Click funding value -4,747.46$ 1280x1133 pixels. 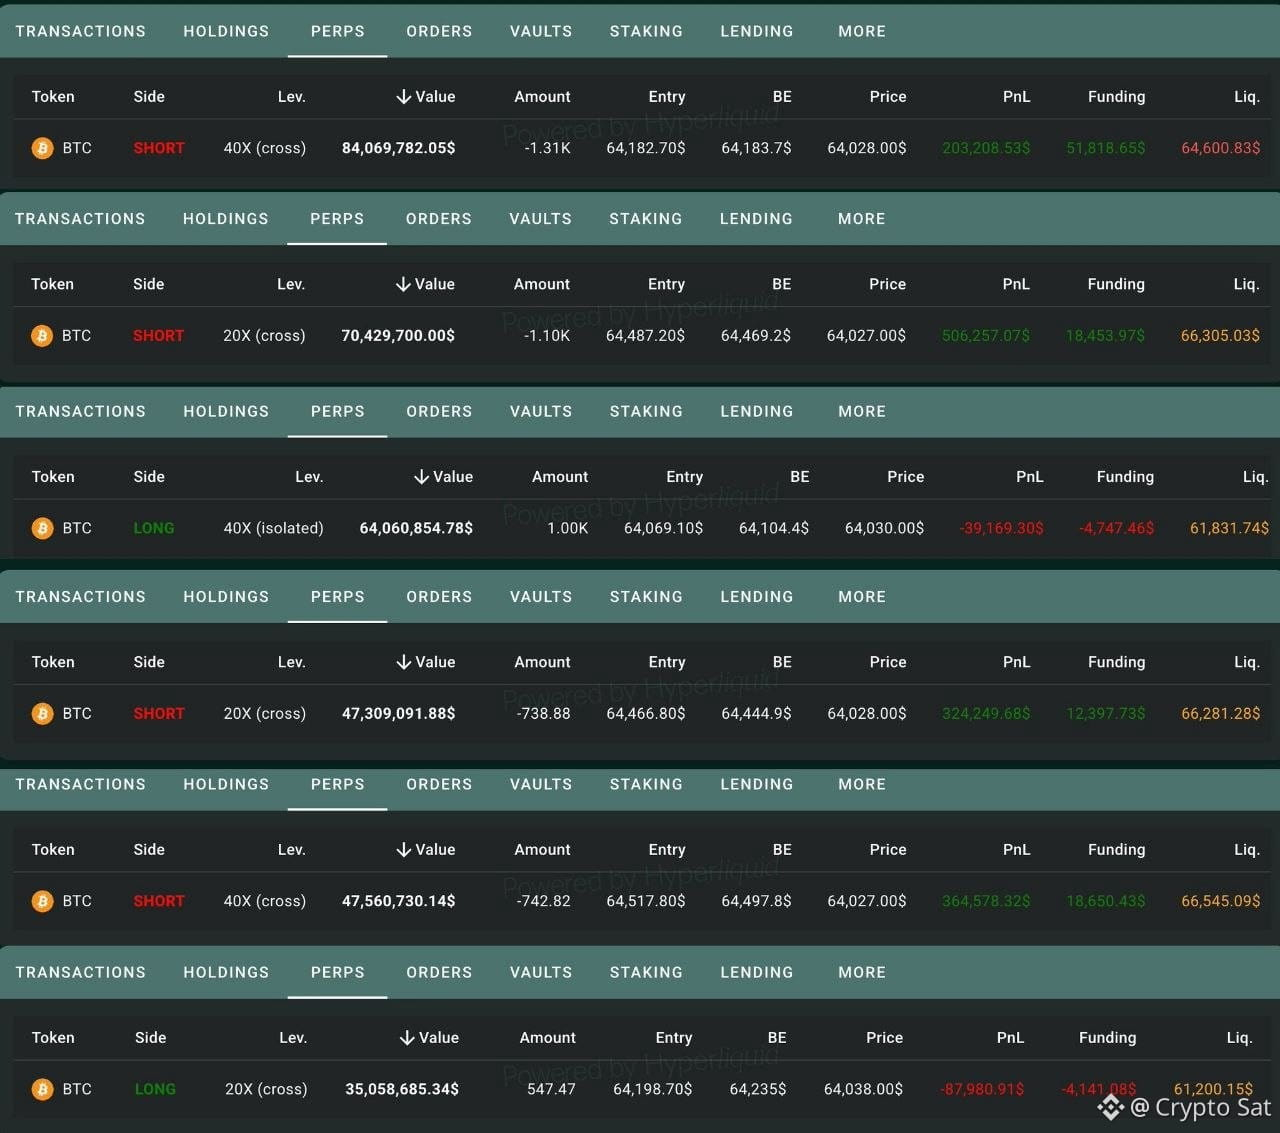[1116, 528]
